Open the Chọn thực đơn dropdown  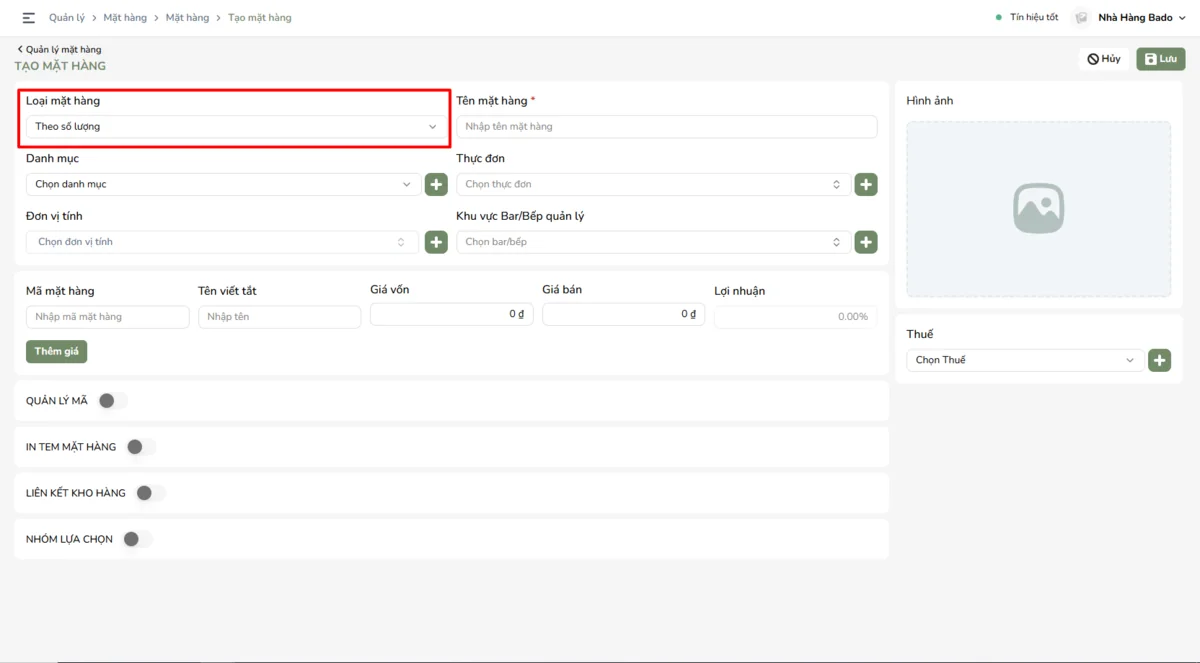(653, 184)
